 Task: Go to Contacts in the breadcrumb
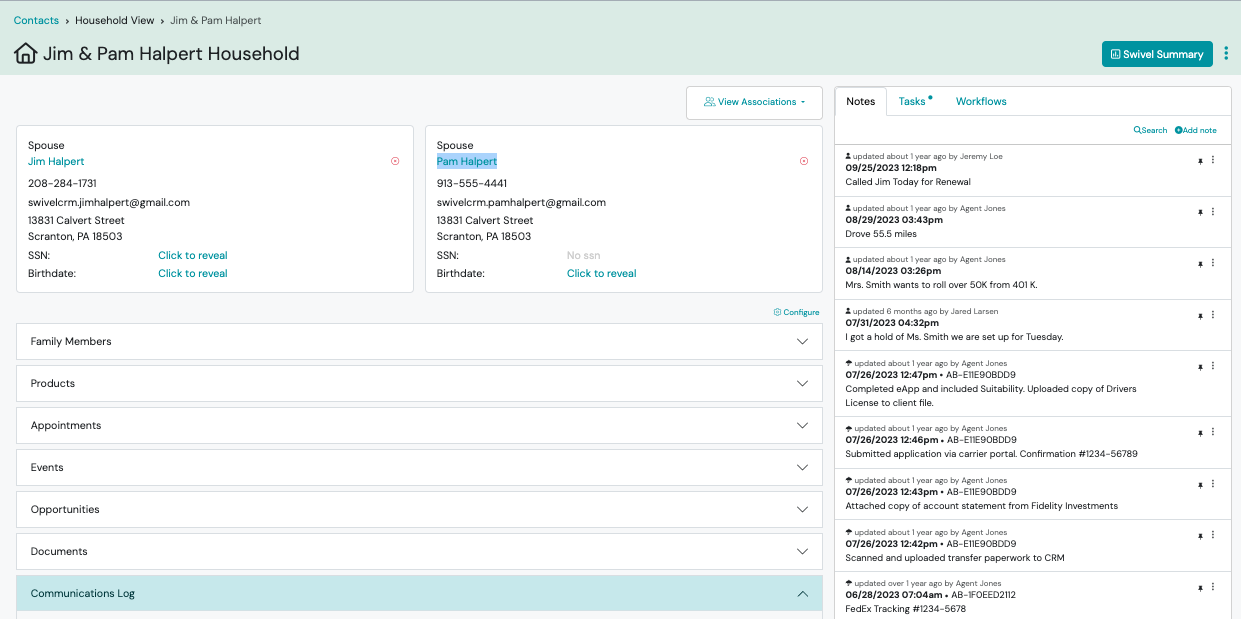(x=36, y=20)
